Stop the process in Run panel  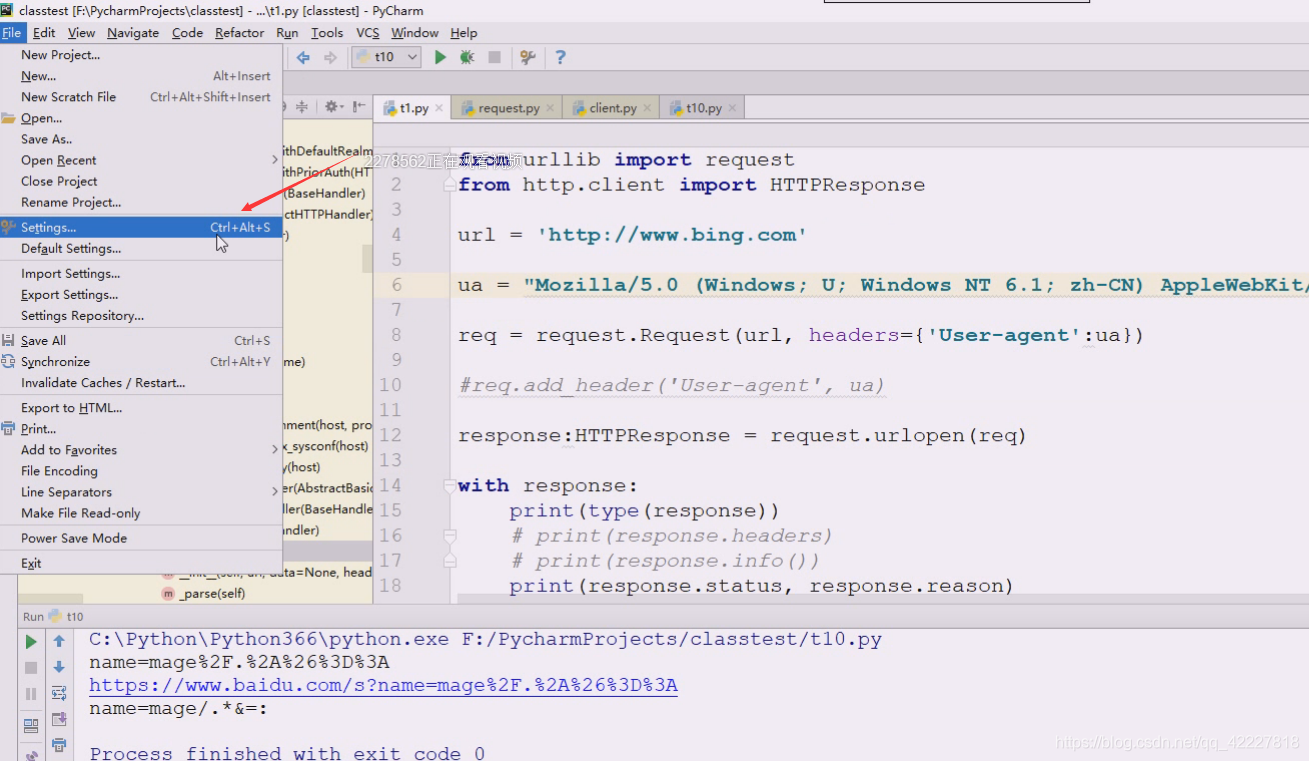(31, 668)
